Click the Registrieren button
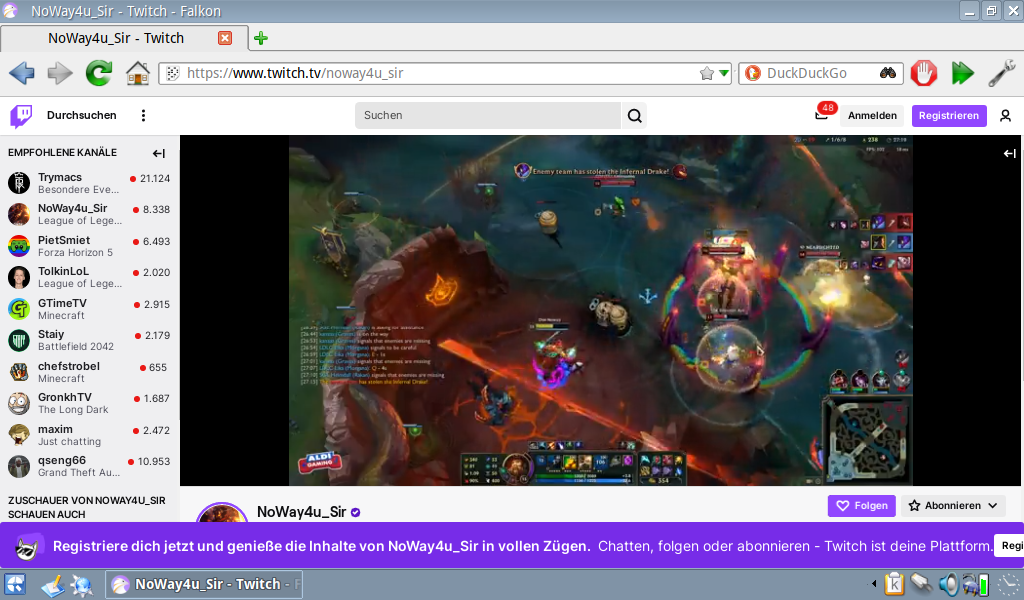The image size is (1024, 600). [x=949, y=116]
